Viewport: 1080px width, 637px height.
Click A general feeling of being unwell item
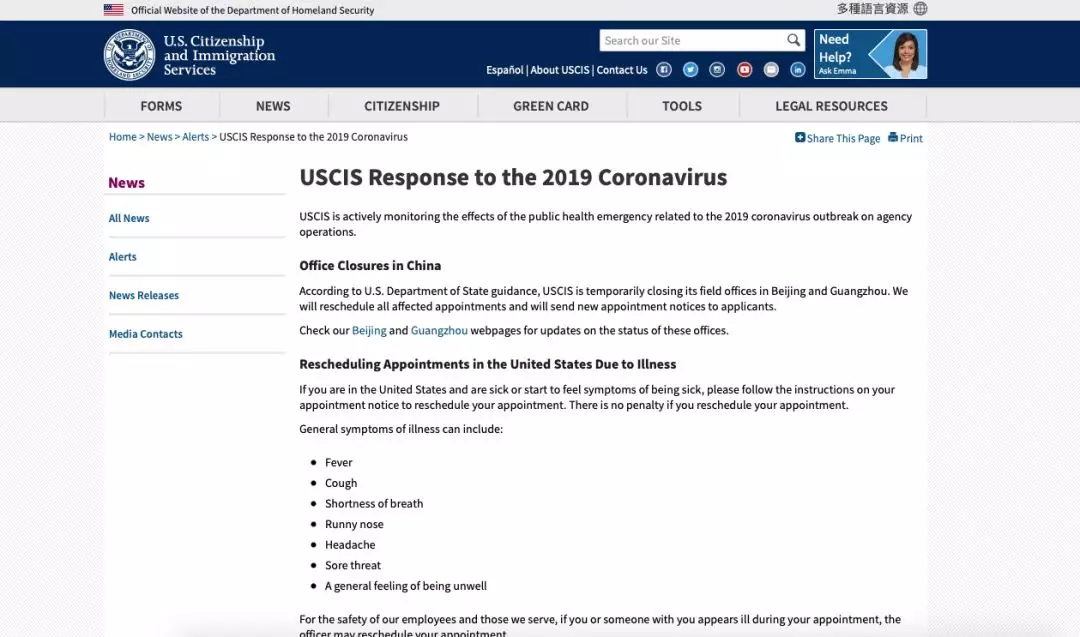406,586
